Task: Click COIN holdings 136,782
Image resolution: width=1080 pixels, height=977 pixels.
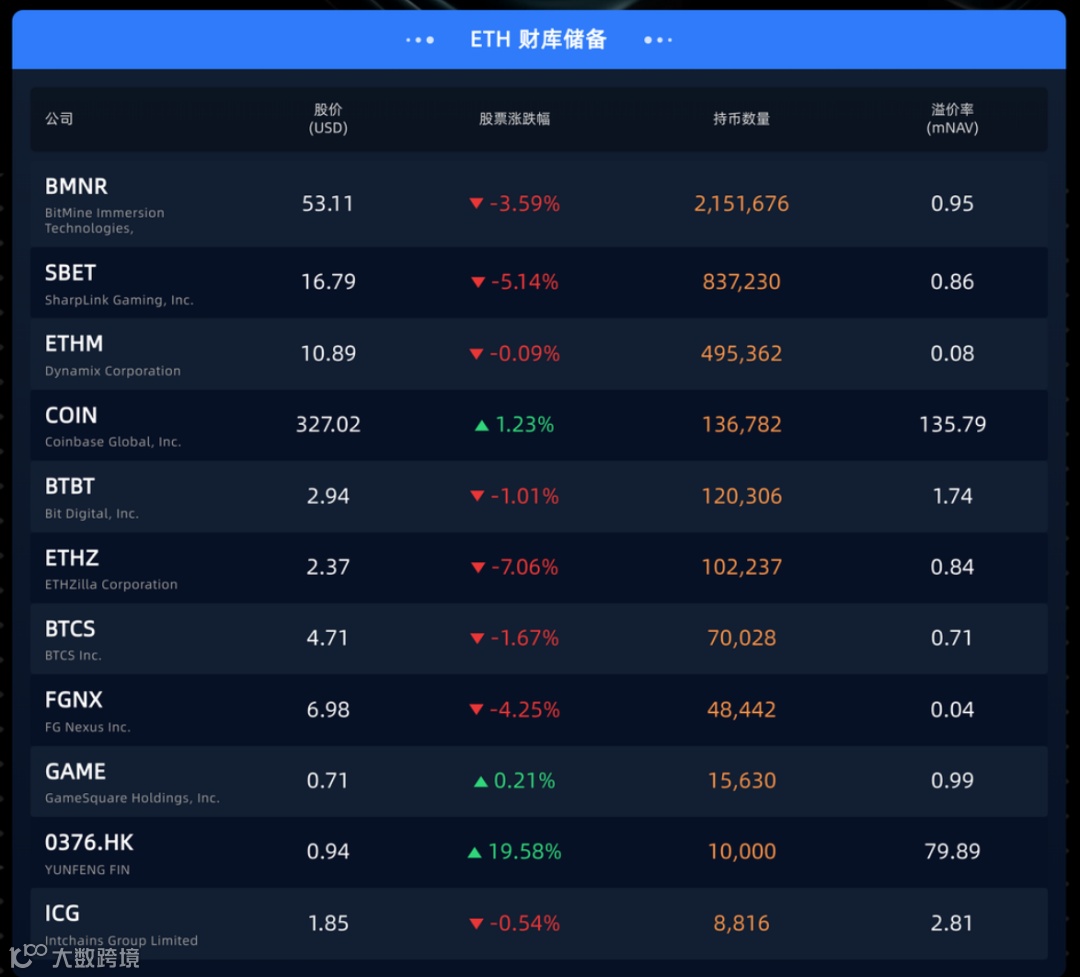Action: pyautogui.click(x=741, y=424)
